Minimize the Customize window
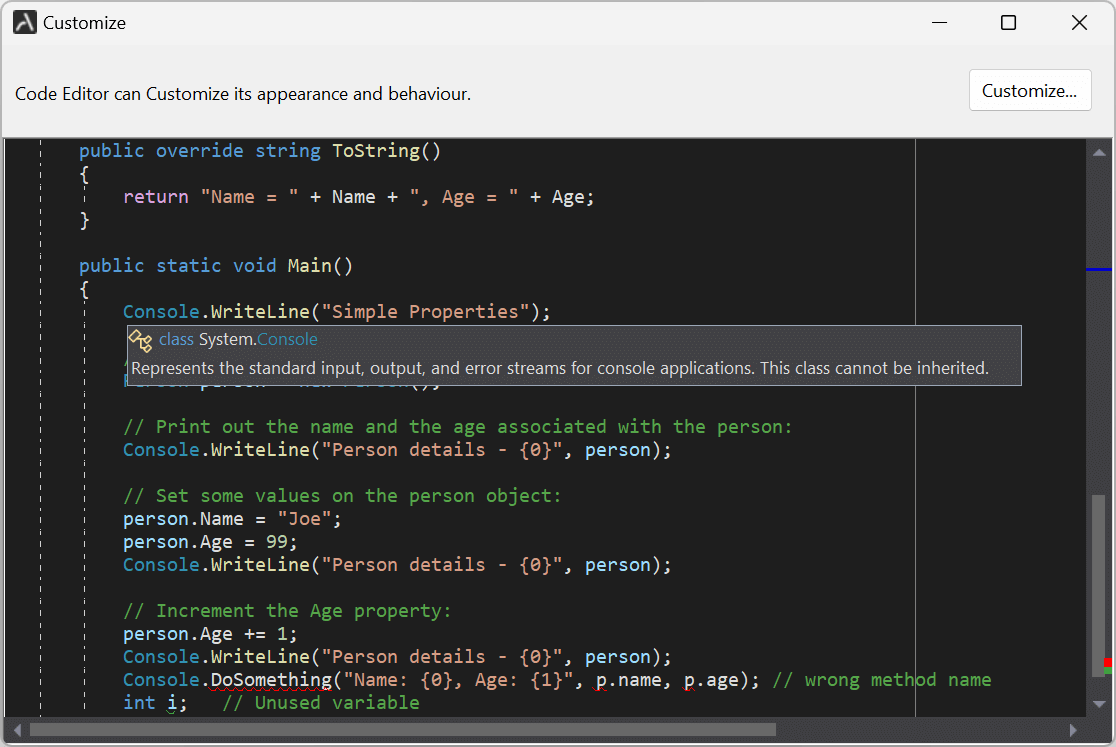Screen dimensions: 1116x747 click(939, 23)
